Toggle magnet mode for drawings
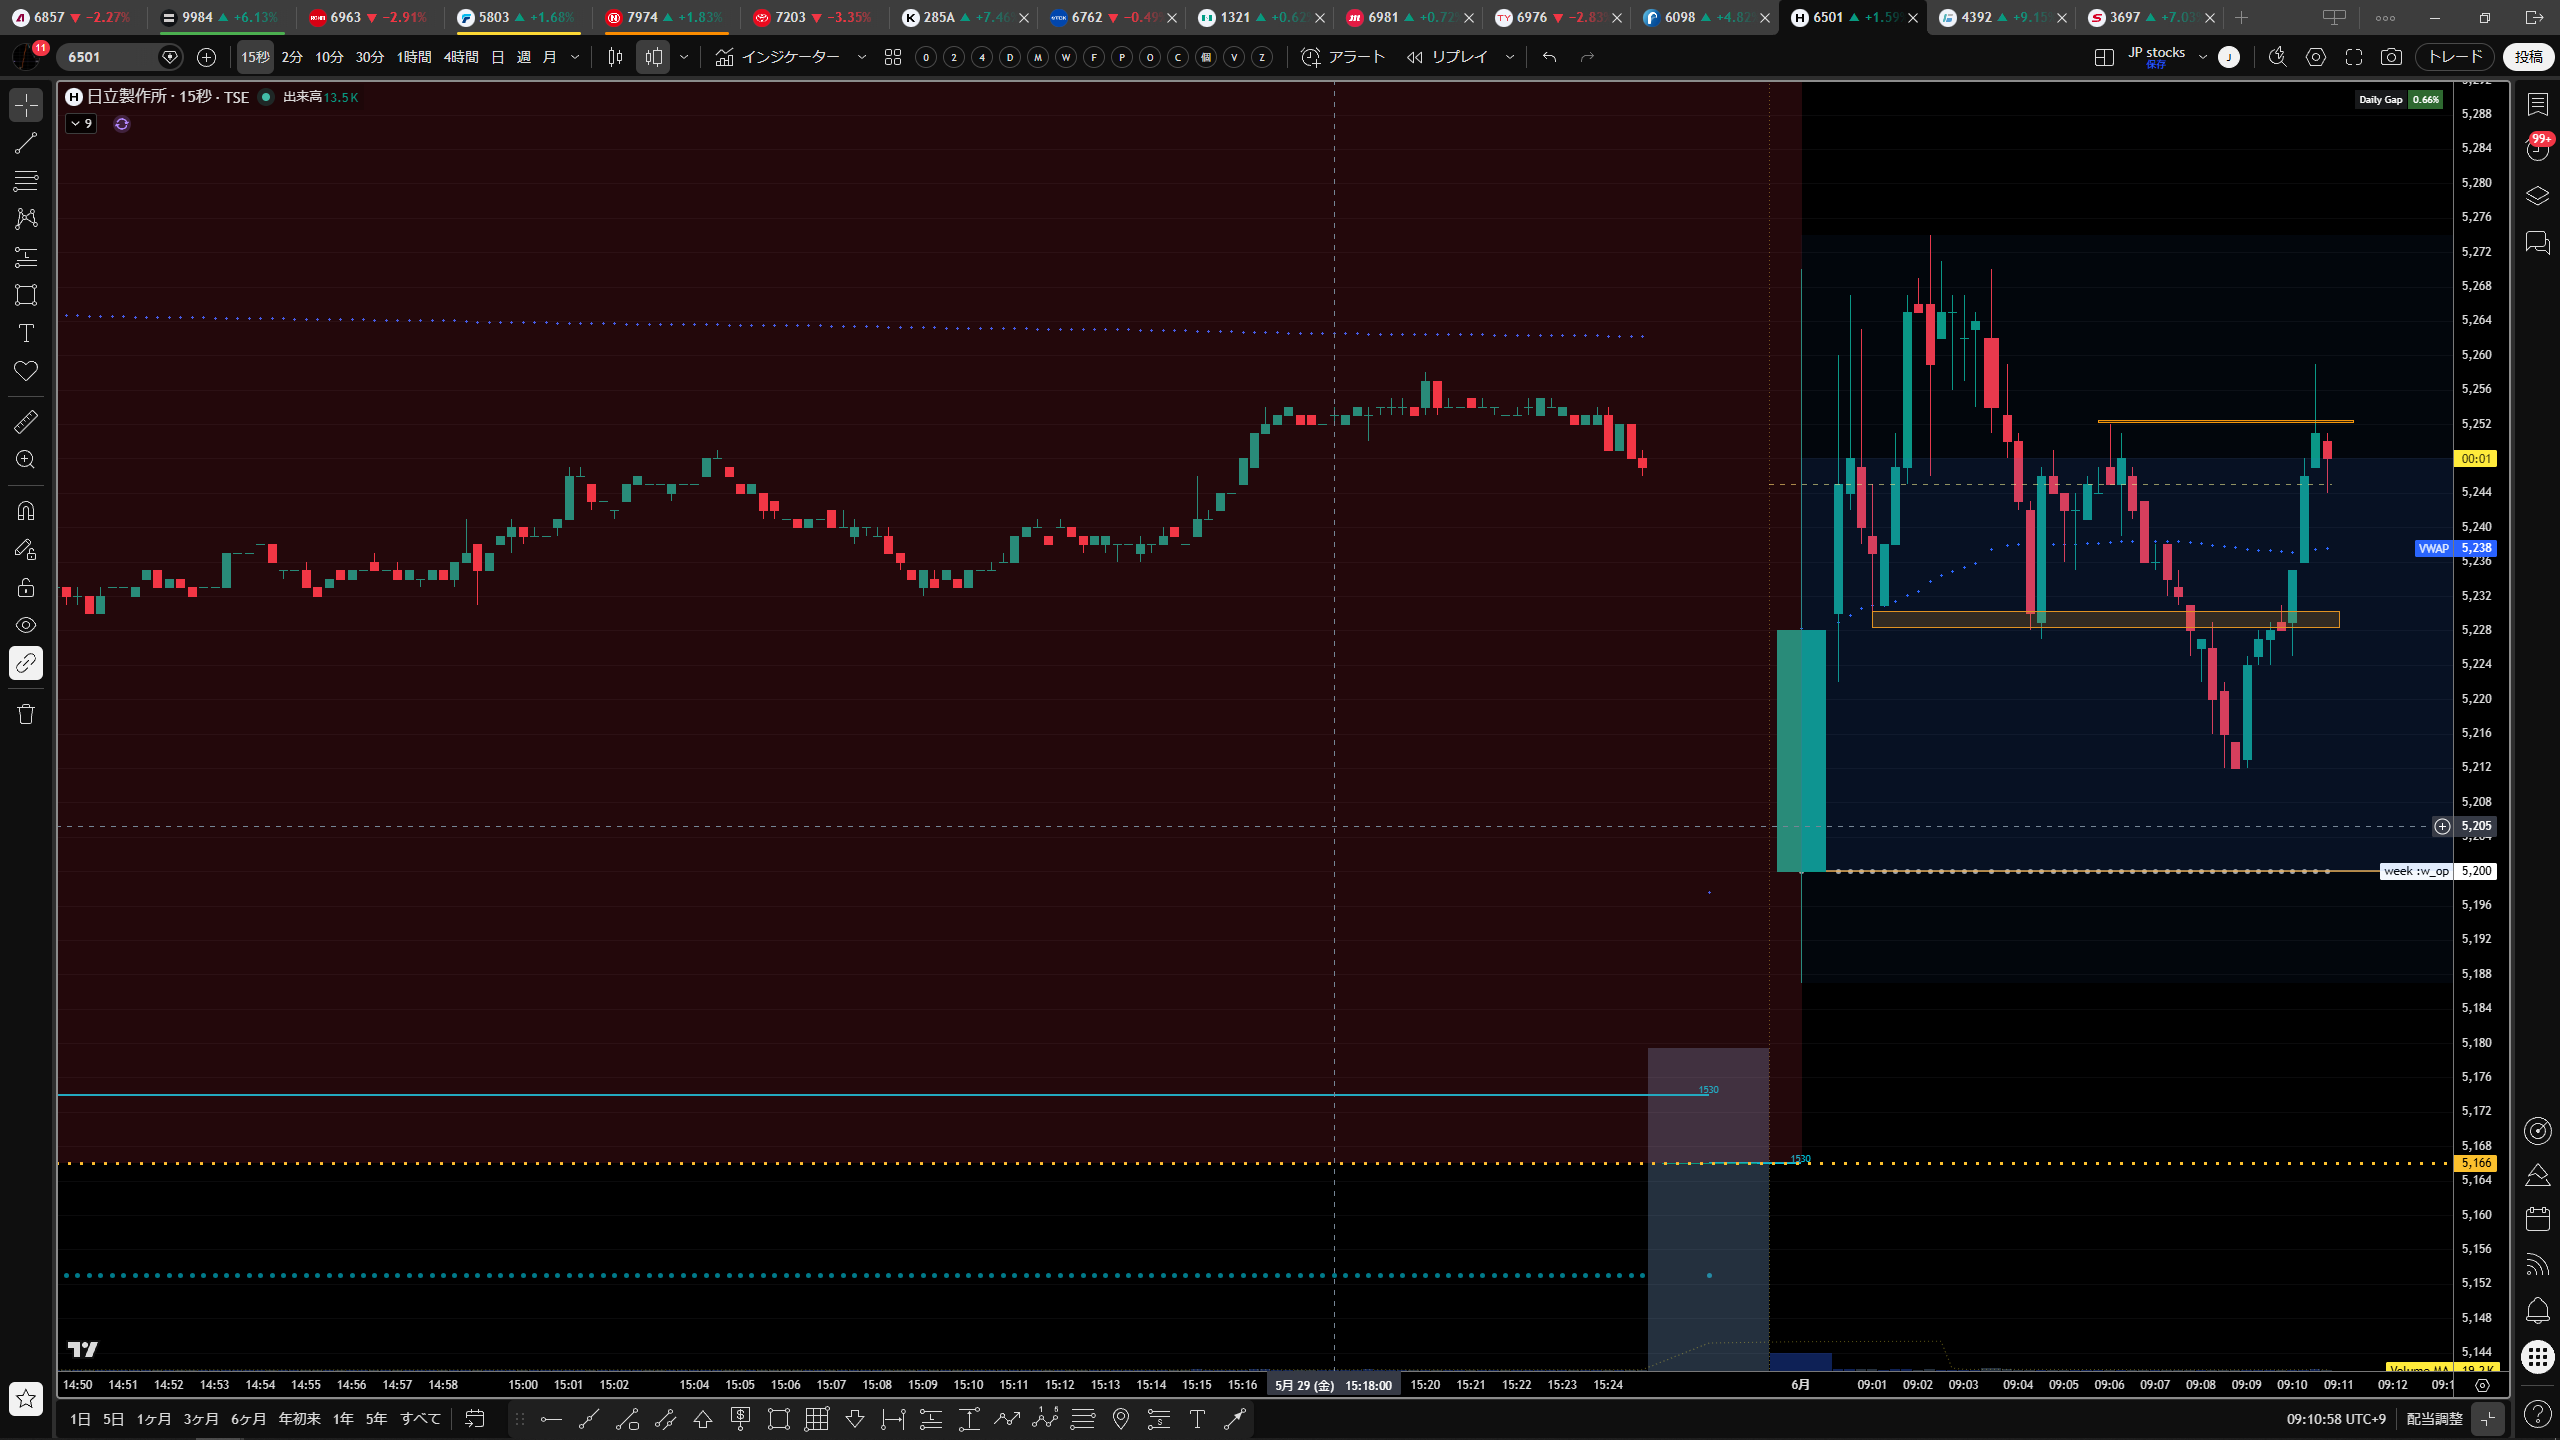Image resolution: width=2560 pixels, height=1440 pixels. (26, 511)
